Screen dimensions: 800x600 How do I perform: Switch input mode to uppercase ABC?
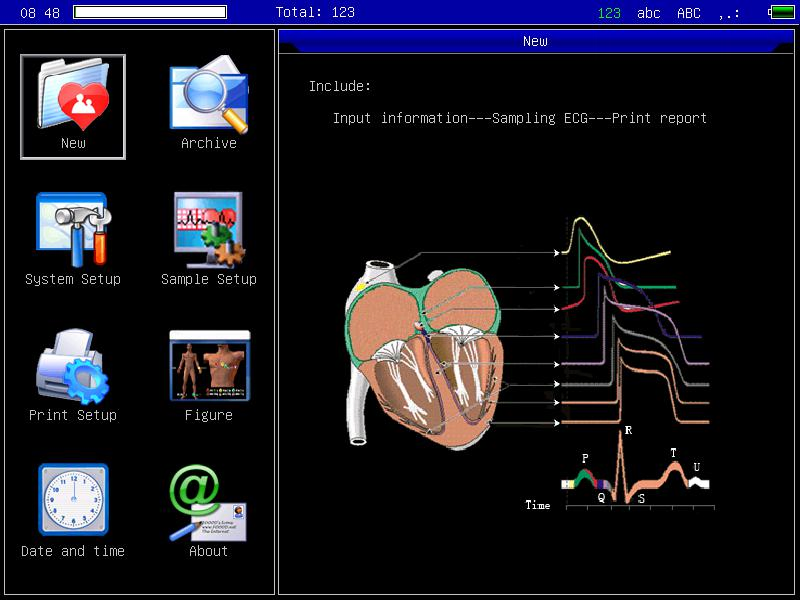pos(687,13)
